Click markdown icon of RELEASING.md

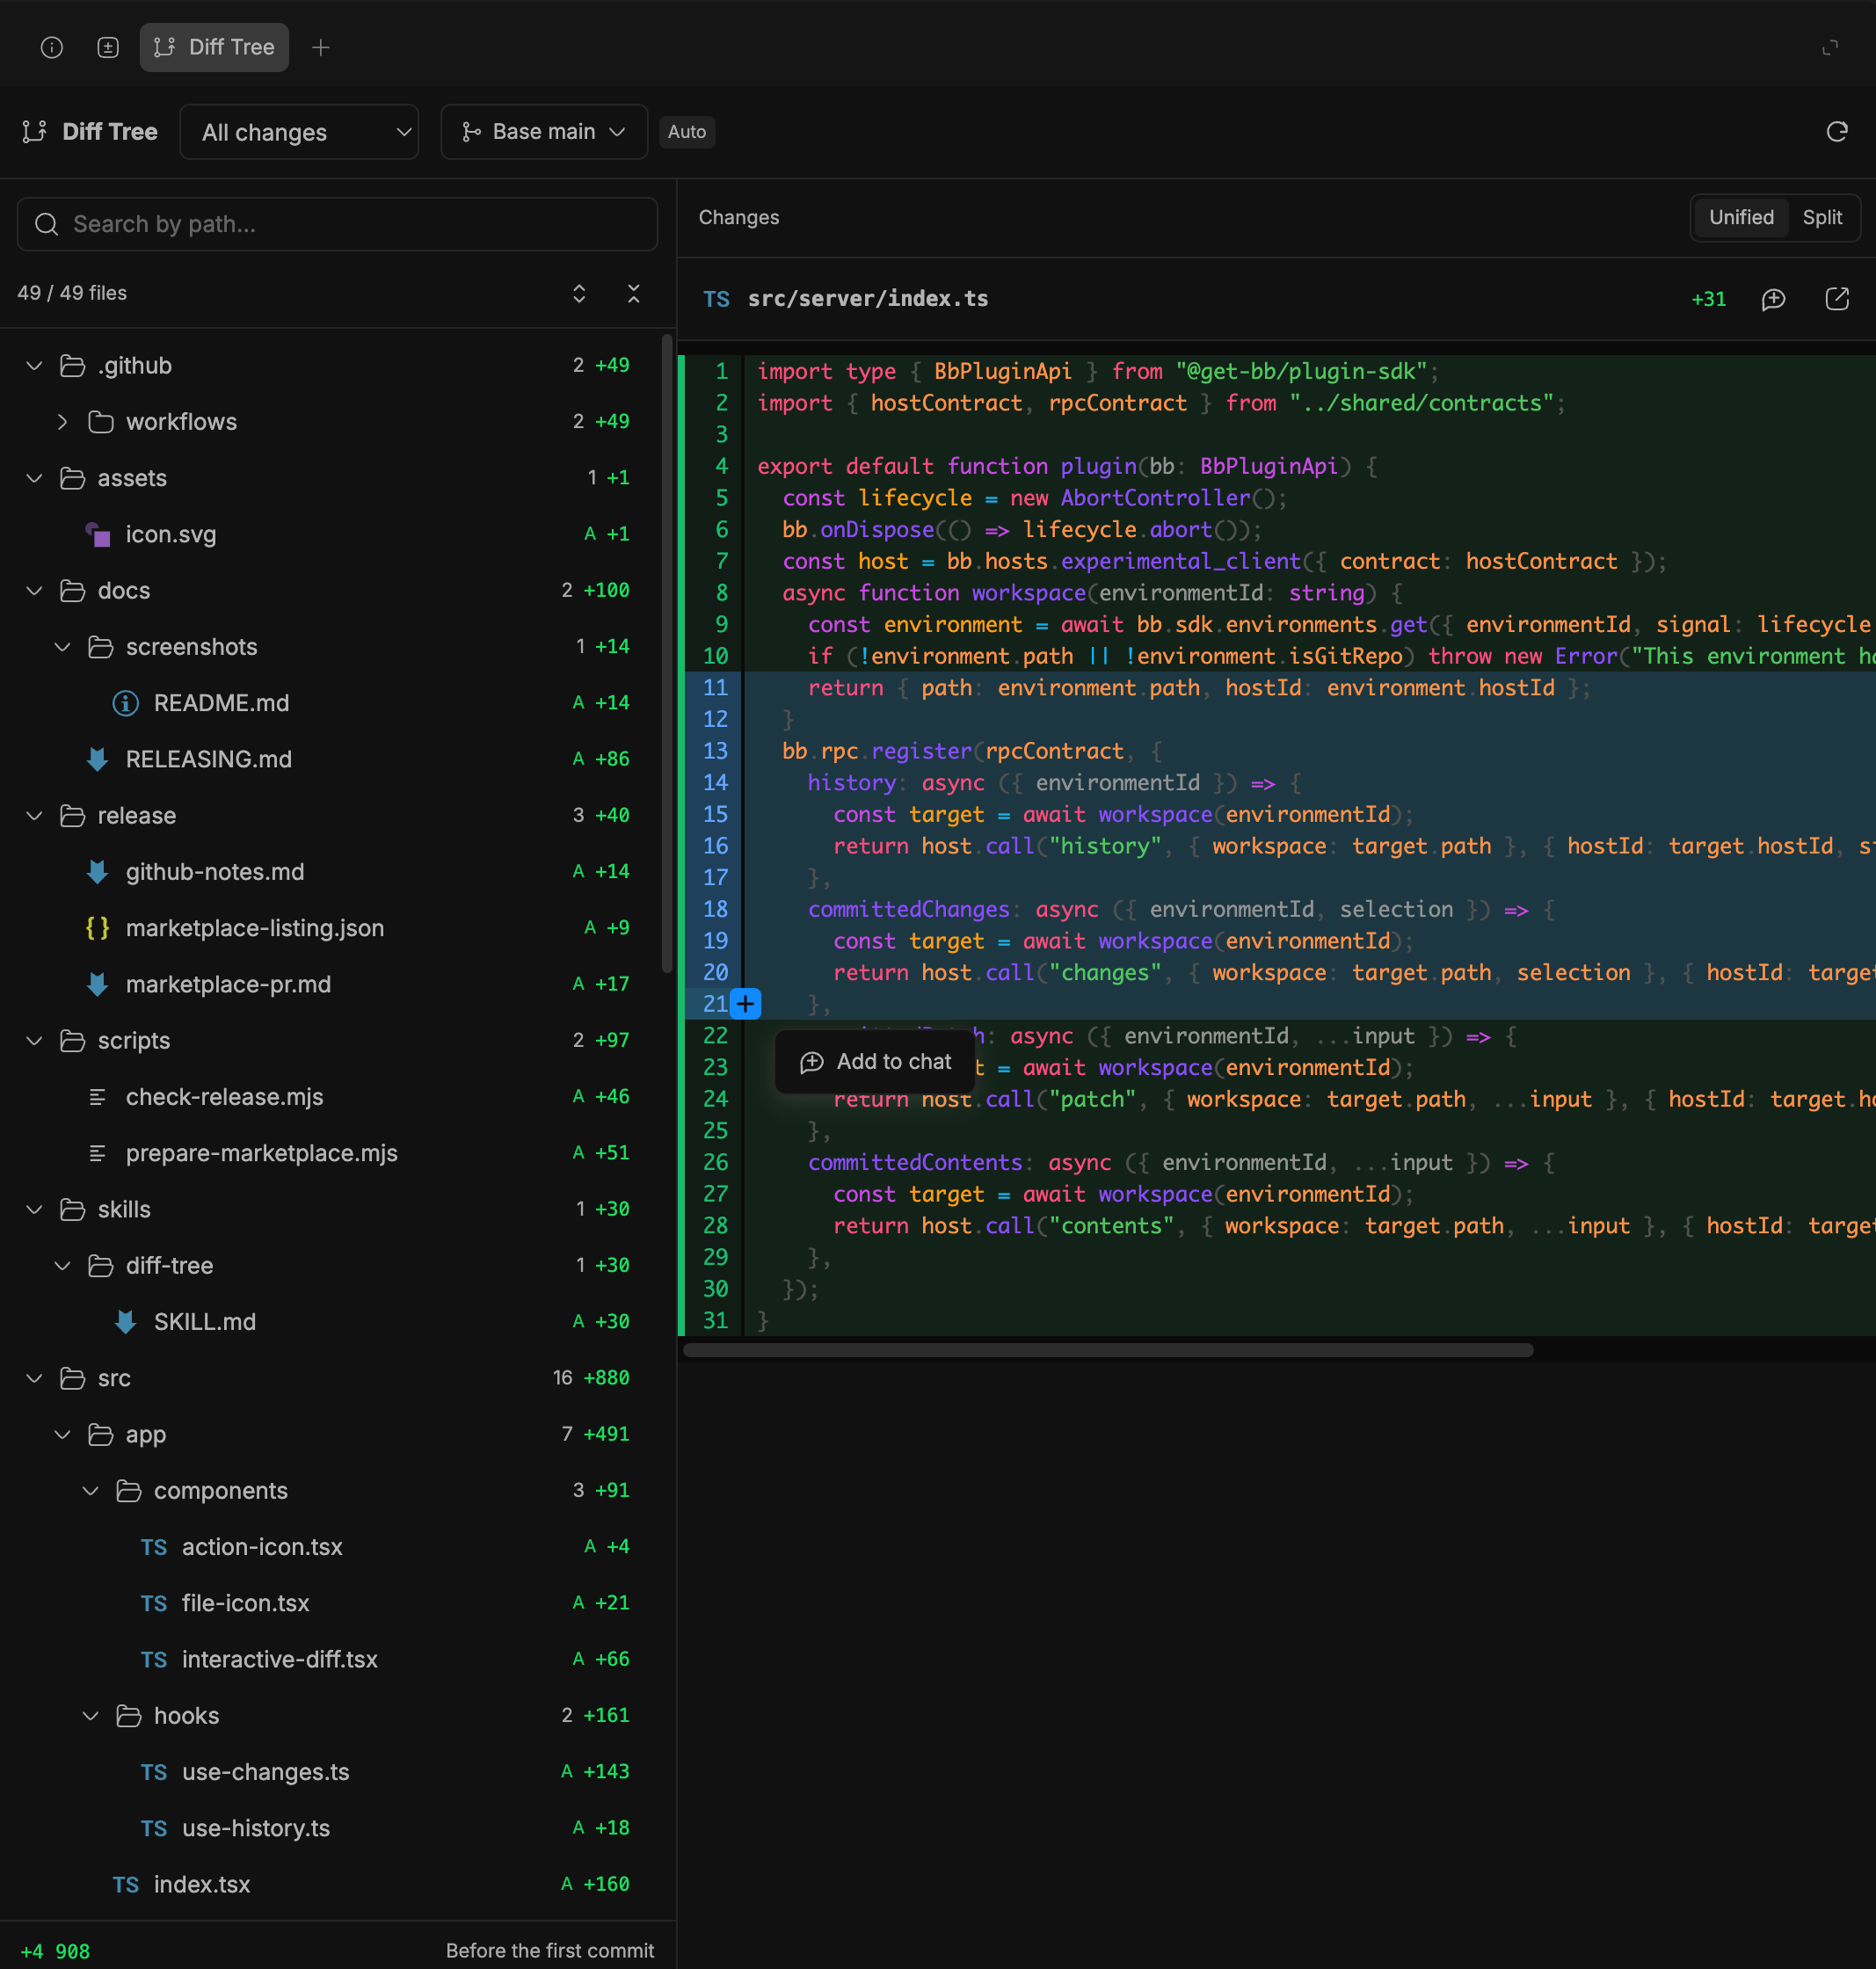coord(98,759)
